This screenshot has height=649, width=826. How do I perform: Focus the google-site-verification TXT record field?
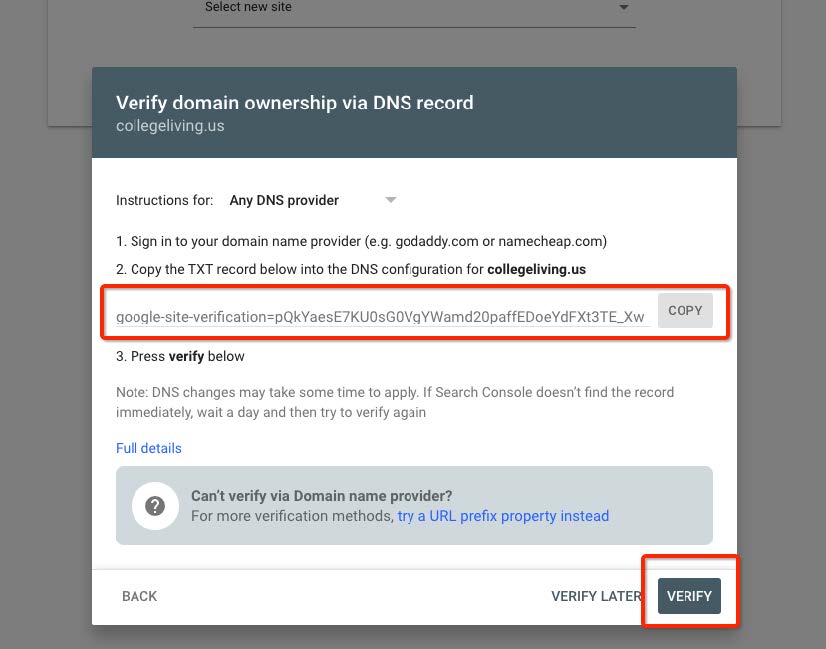383,316
